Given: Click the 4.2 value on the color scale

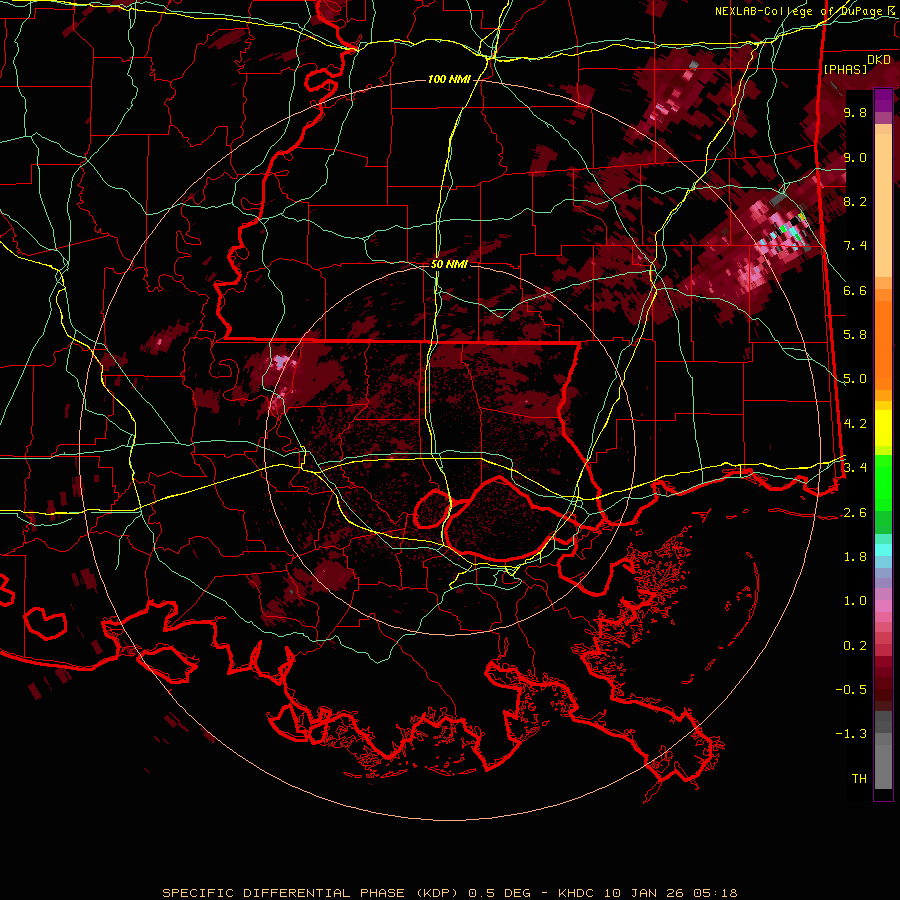Looking at the screenshot, I should click(x=855, y=424).
